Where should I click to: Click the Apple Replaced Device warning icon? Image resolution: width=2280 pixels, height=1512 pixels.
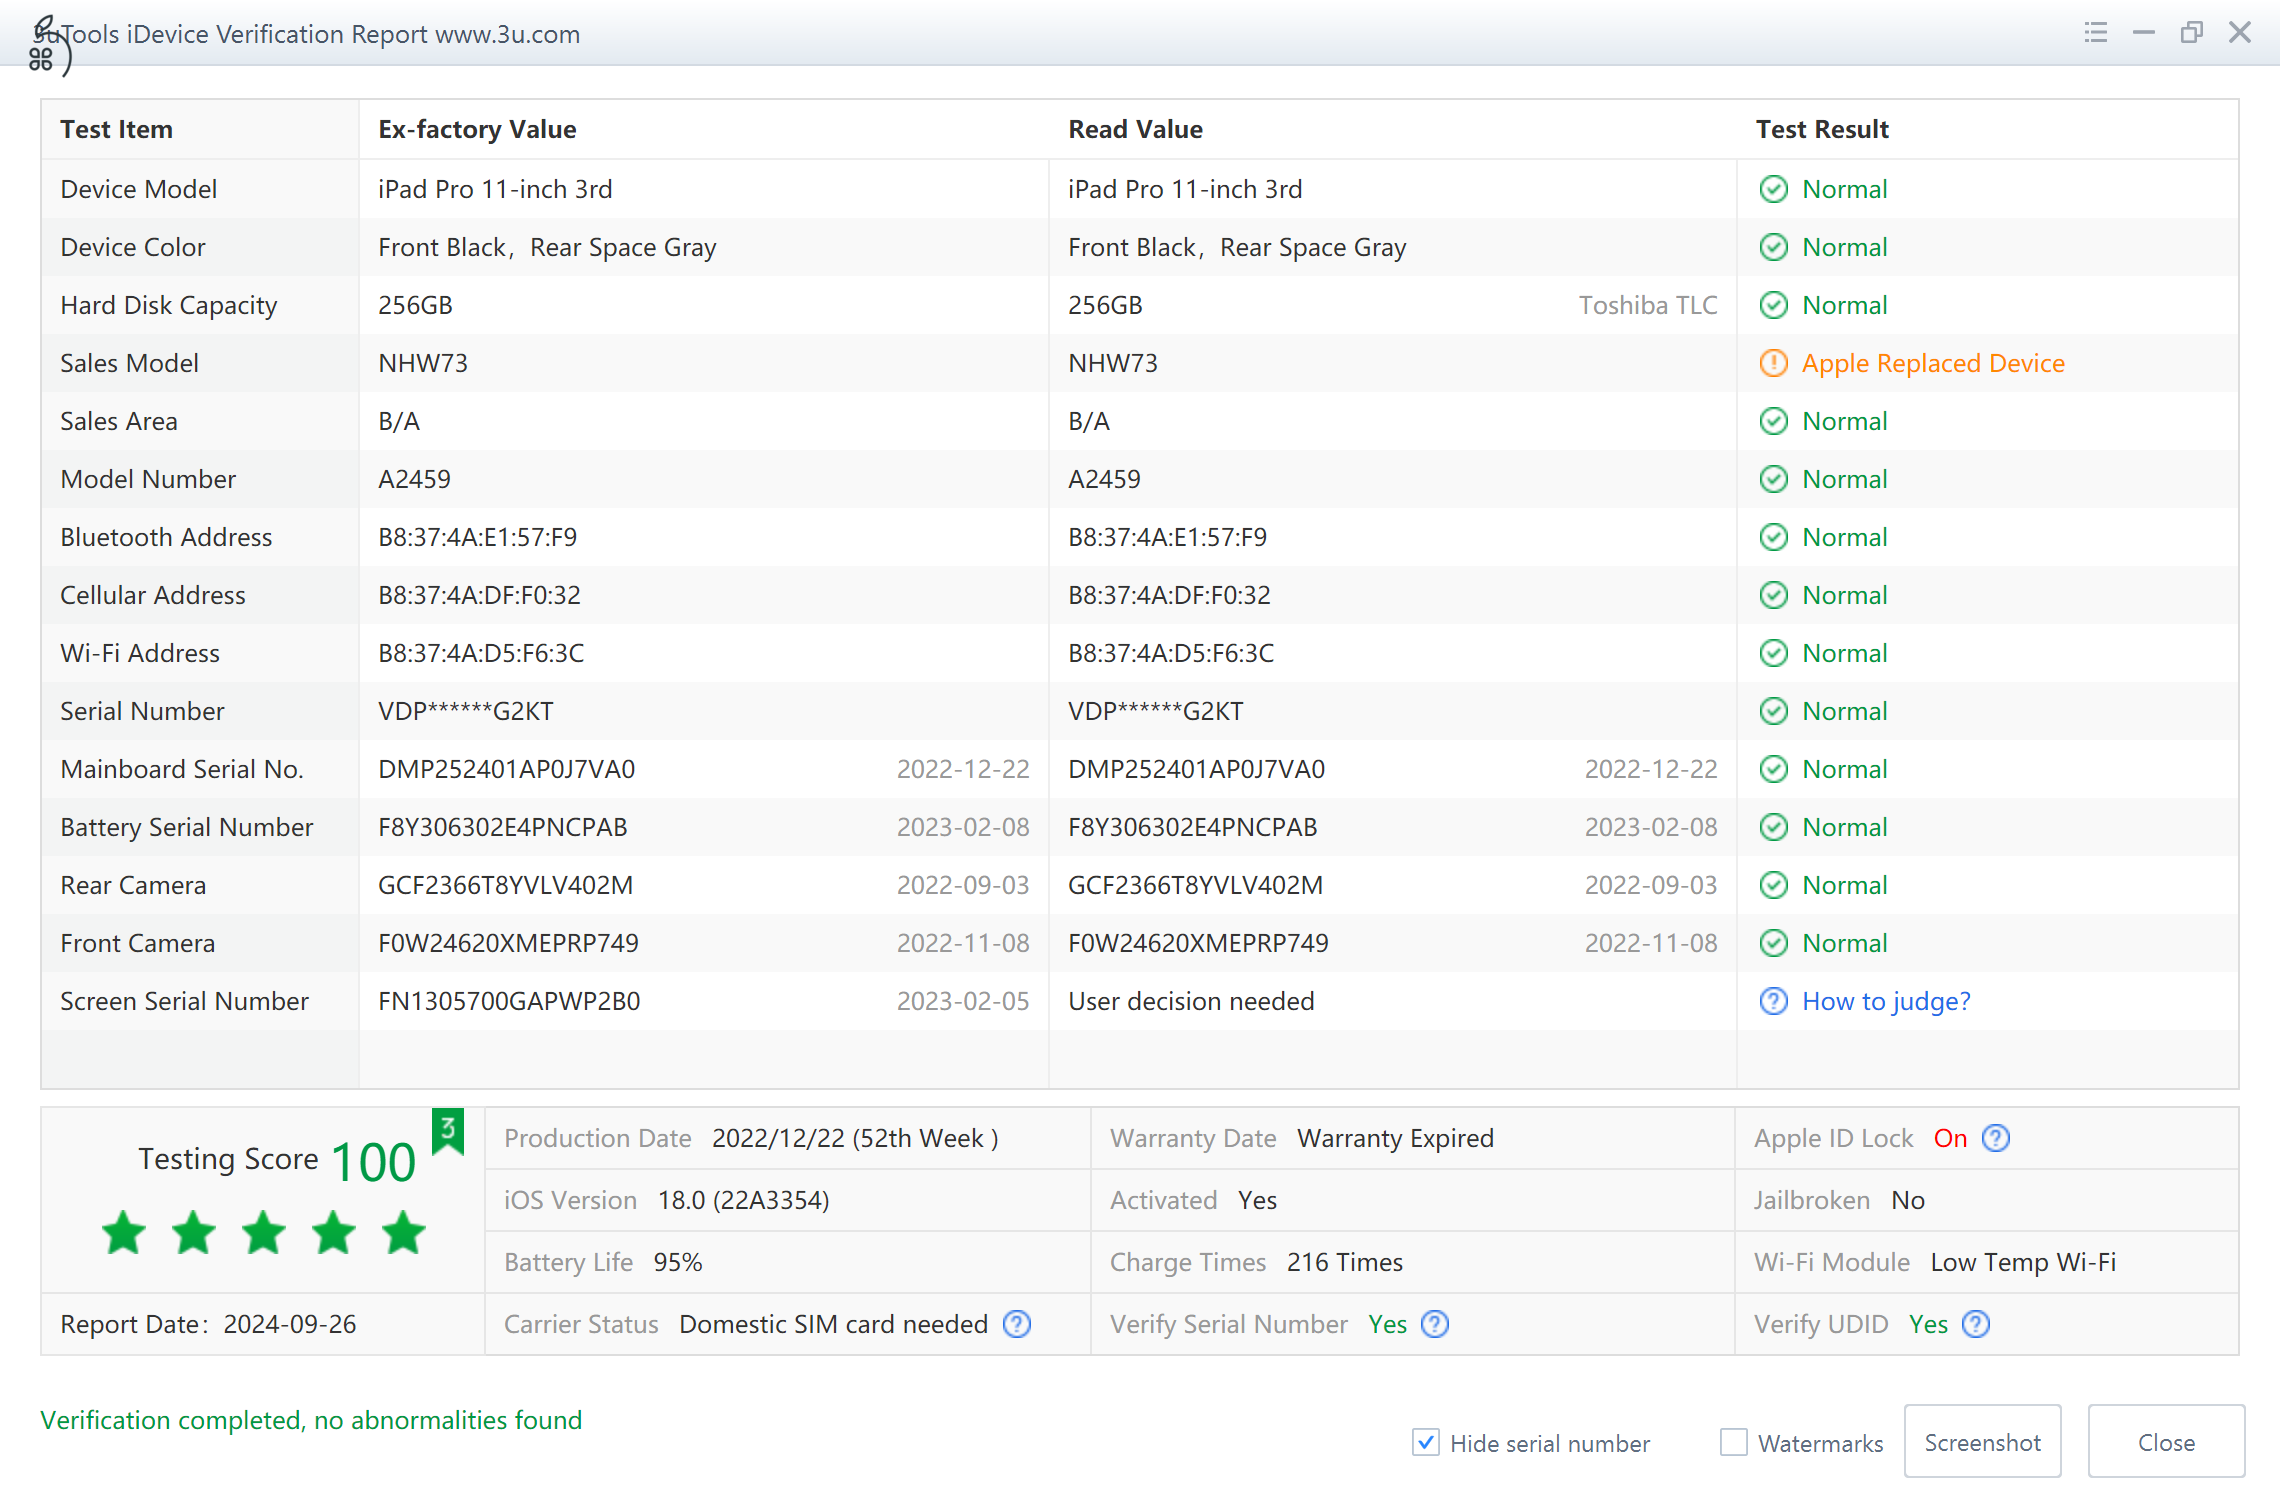(x=1770, y=363)
